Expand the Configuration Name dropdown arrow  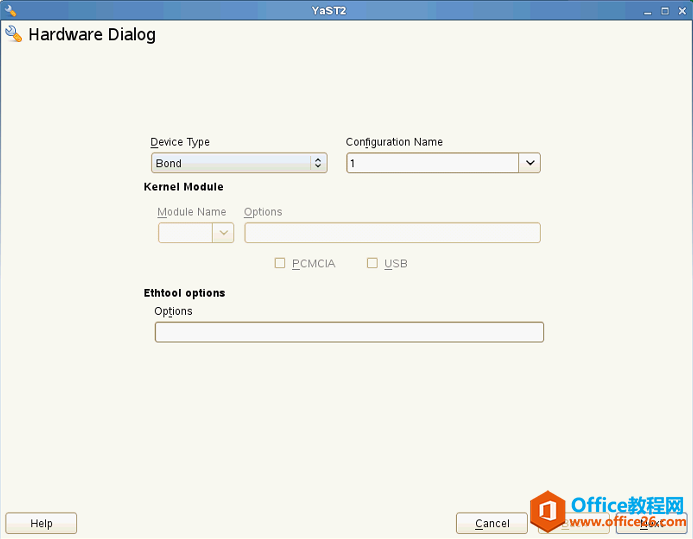point(529,163)
